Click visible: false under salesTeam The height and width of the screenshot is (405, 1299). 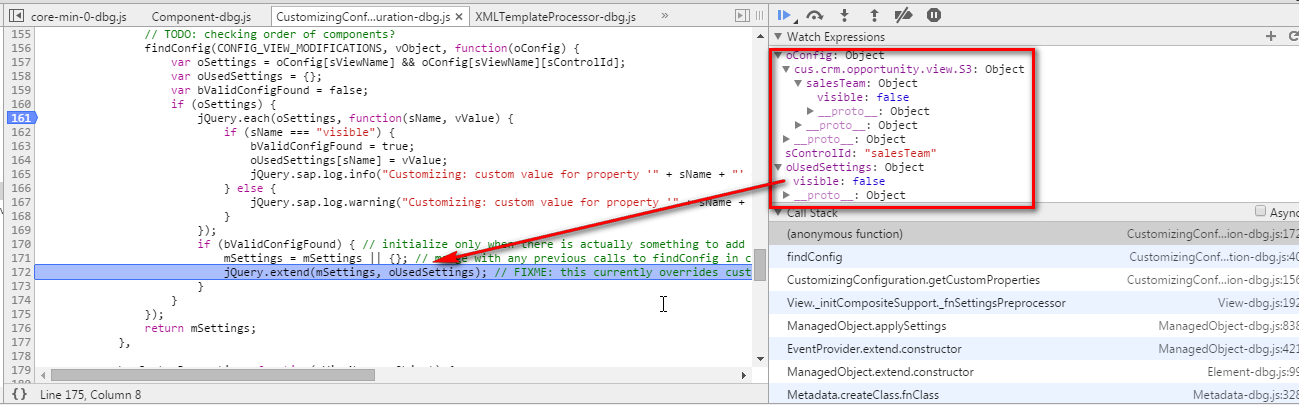click(863, 97)
